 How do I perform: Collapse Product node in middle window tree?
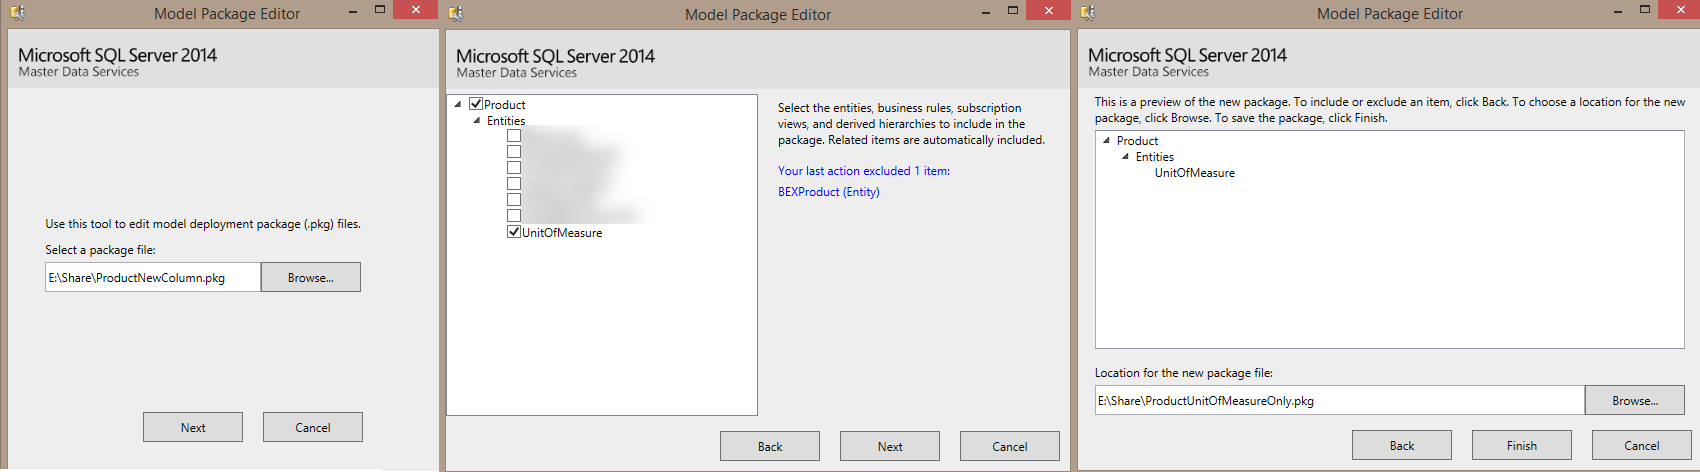tap(458, 104)
